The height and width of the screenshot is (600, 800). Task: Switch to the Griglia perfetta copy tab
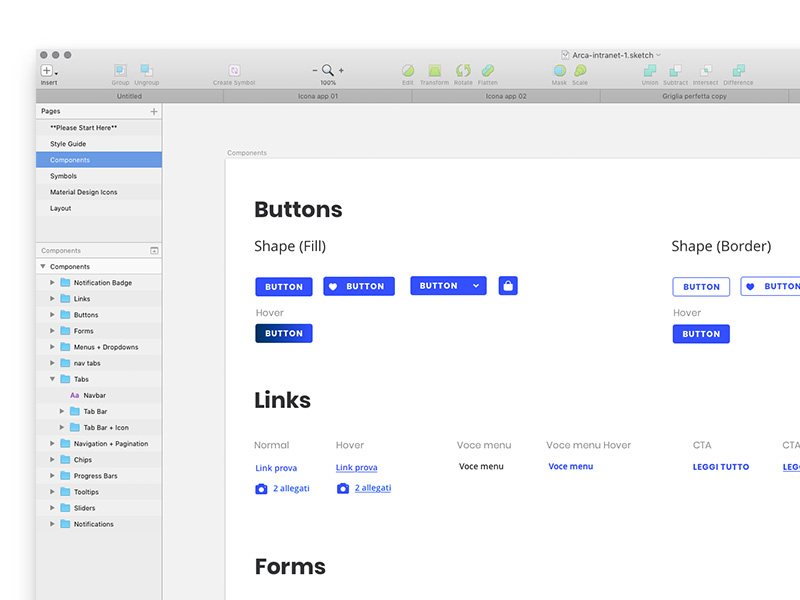pos(694,96)
